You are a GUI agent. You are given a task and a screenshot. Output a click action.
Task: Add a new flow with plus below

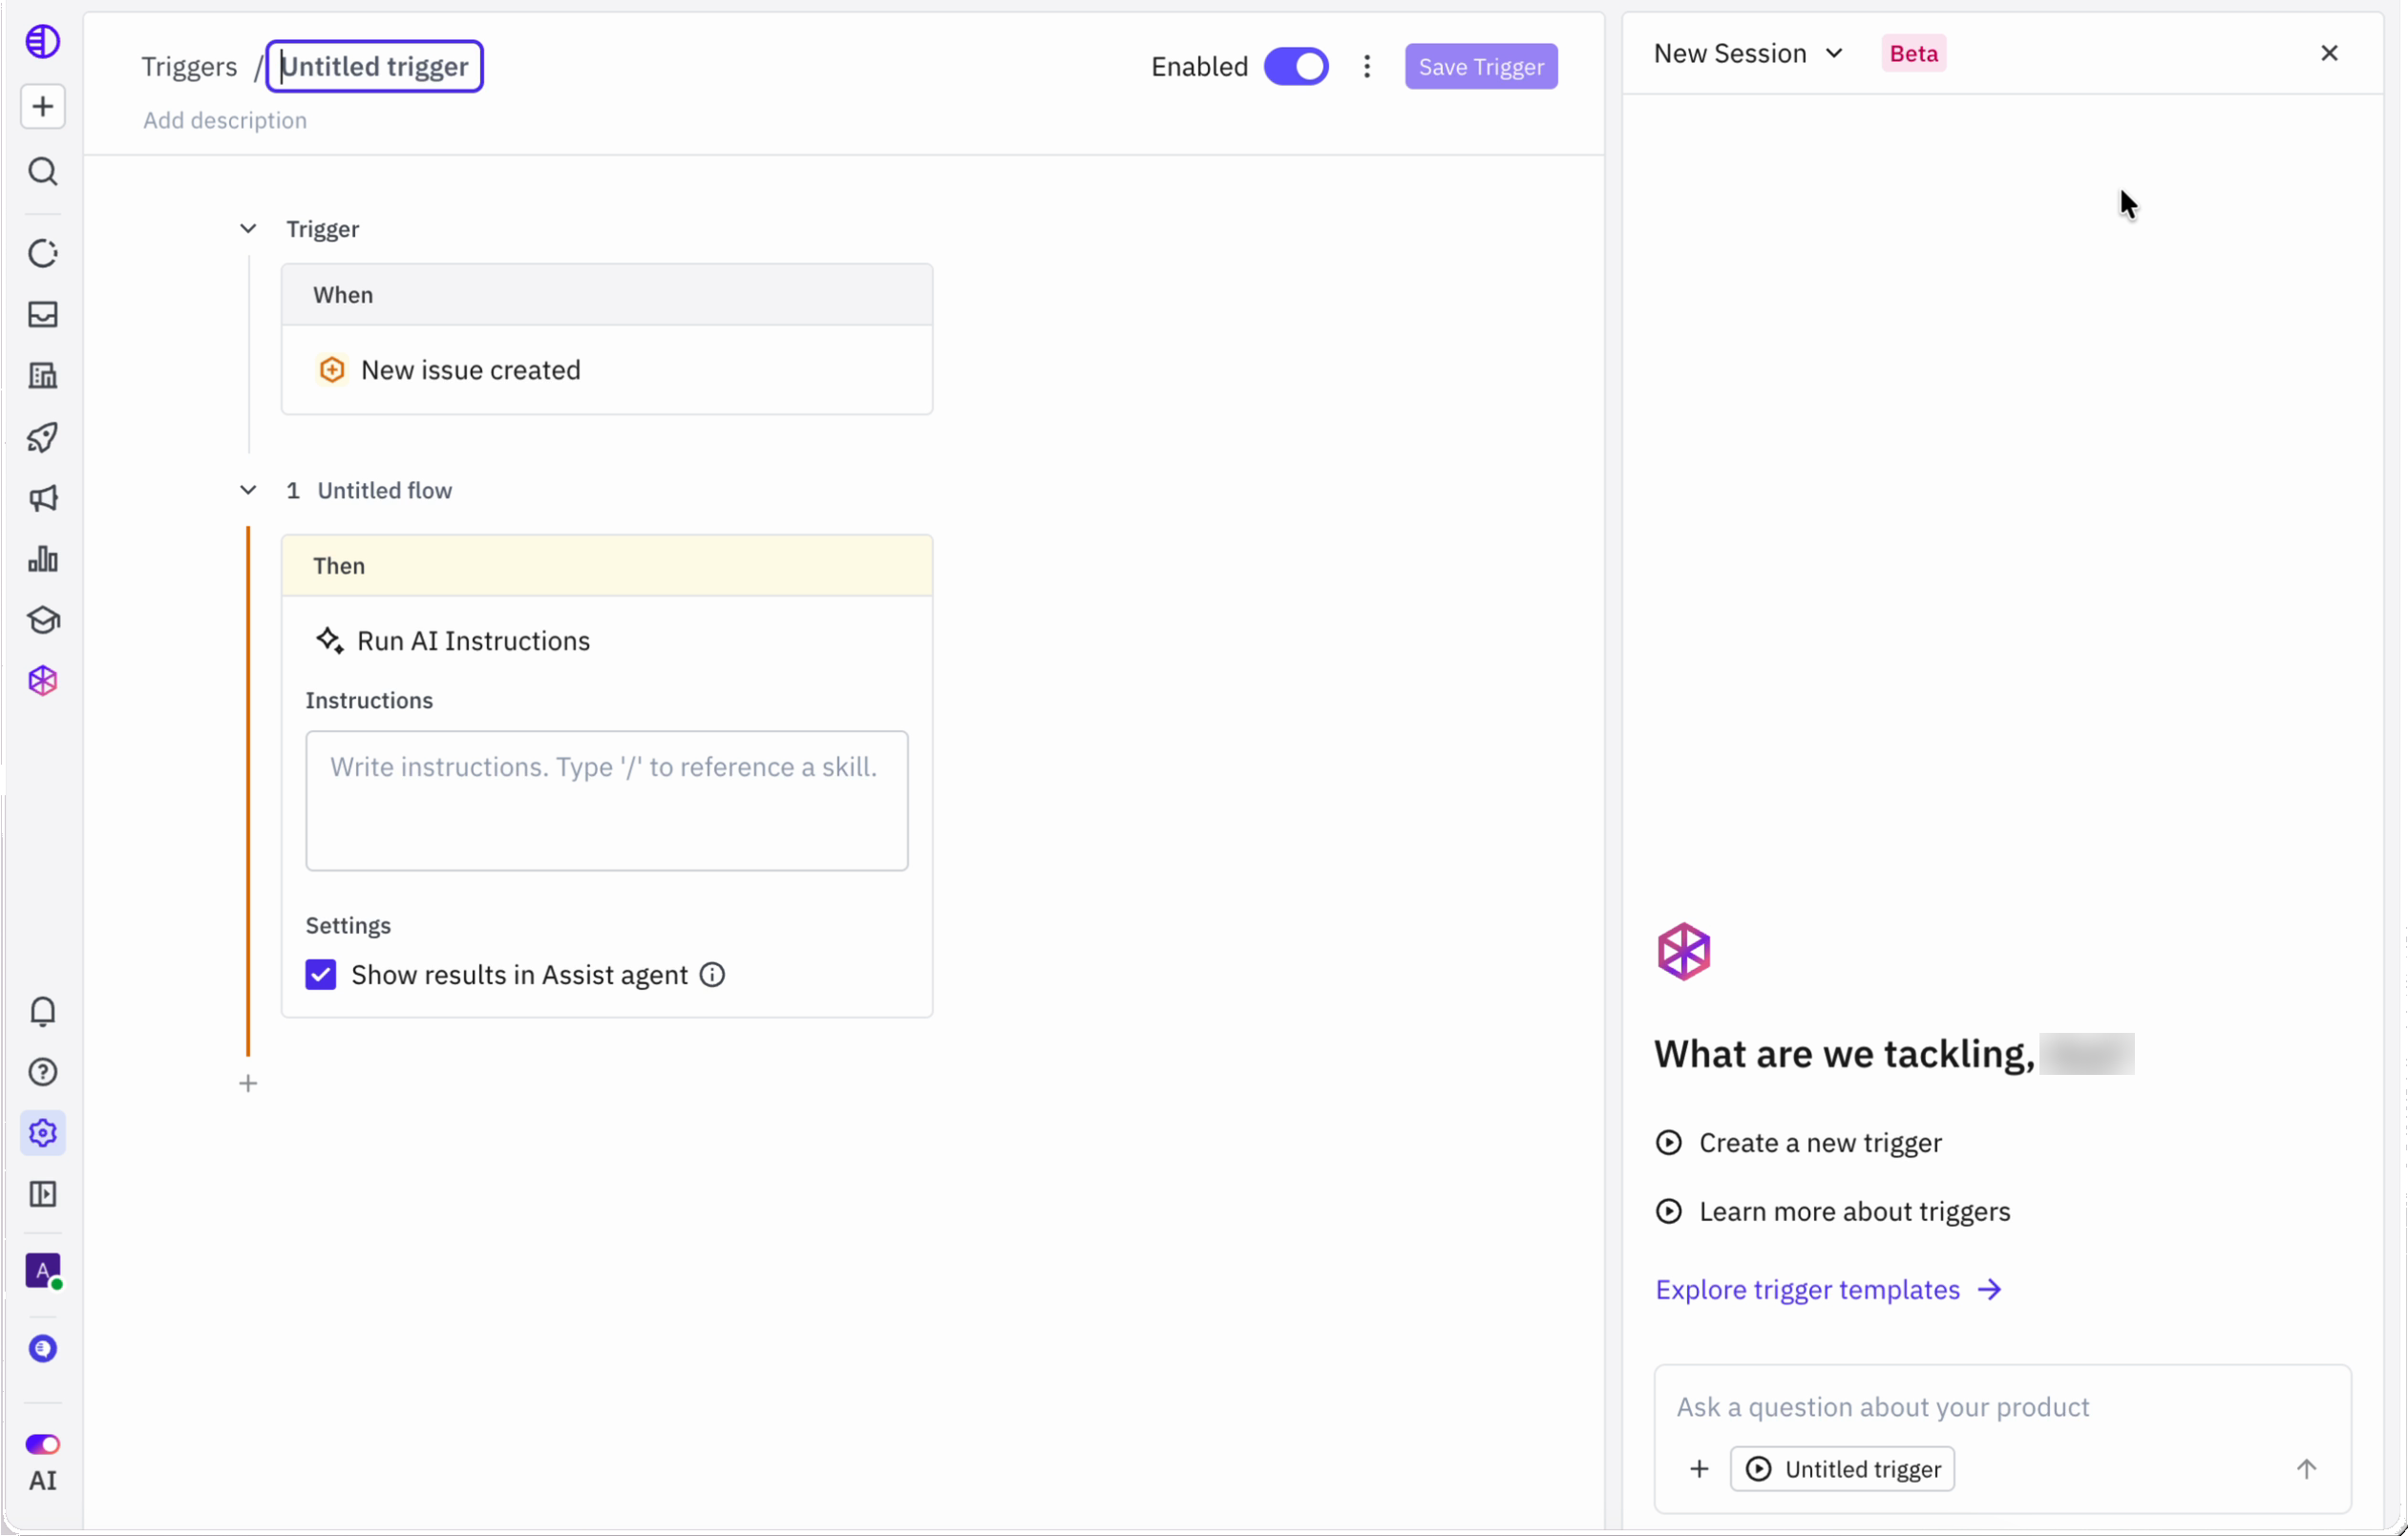248,1084
